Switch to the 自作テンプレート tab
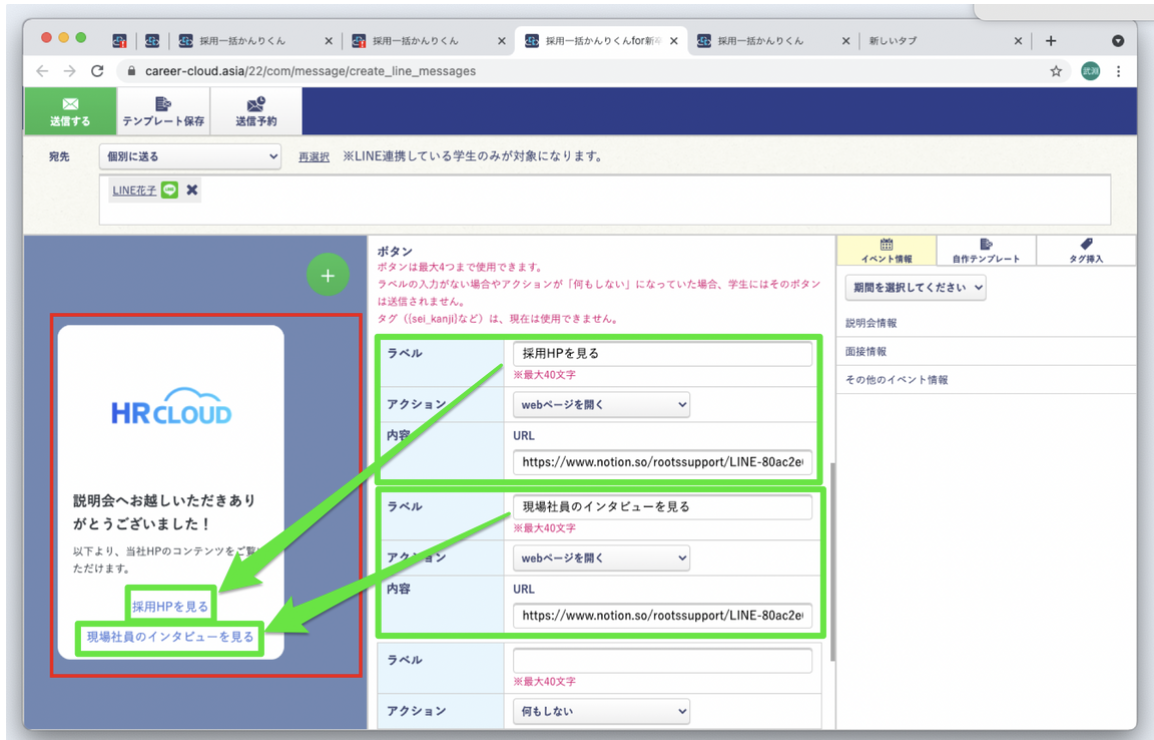 click(x=986, y=250)
